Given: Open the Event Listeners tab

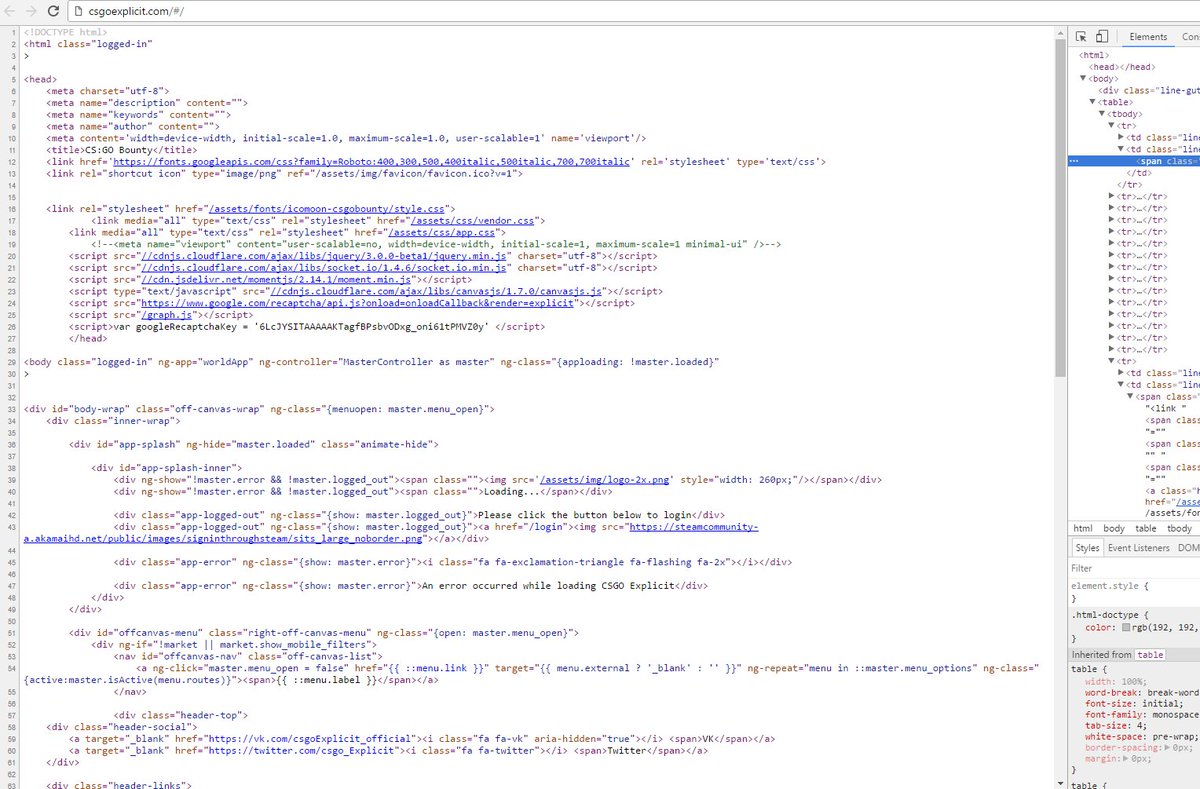Looking at the screenshot, I should pyautogui.click(x=1138, y=548).
